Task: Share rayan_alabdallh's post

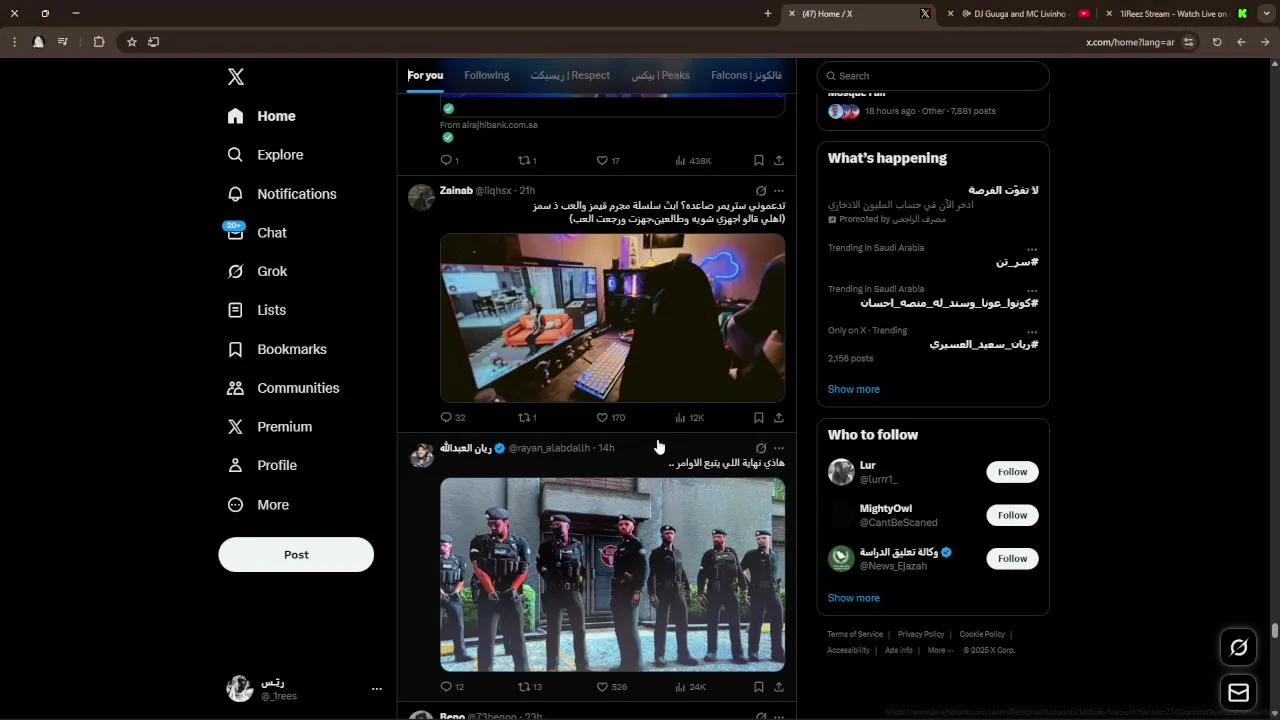Action: [x=779, y=687]
